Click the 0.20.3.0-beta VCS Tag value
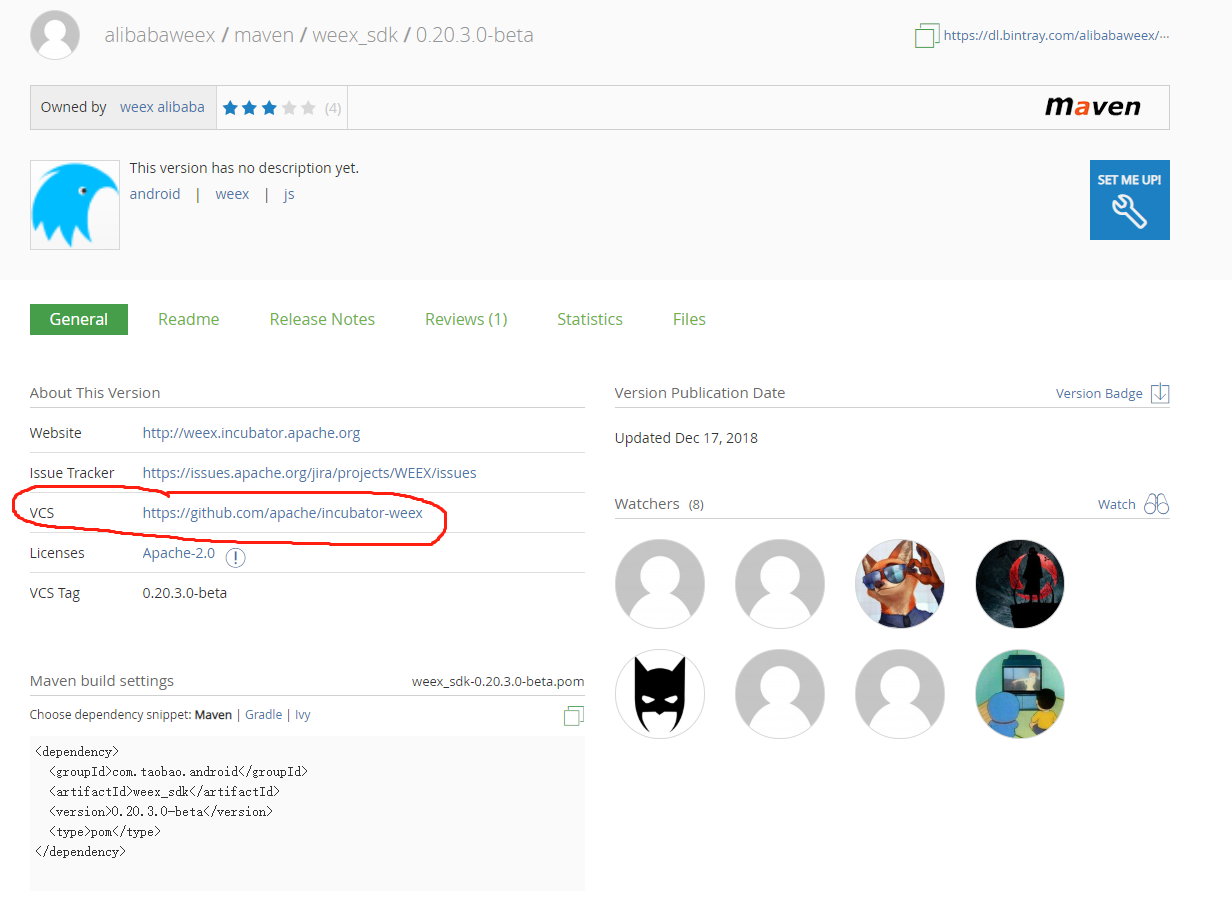1232x898 pixels. point(185,593)
